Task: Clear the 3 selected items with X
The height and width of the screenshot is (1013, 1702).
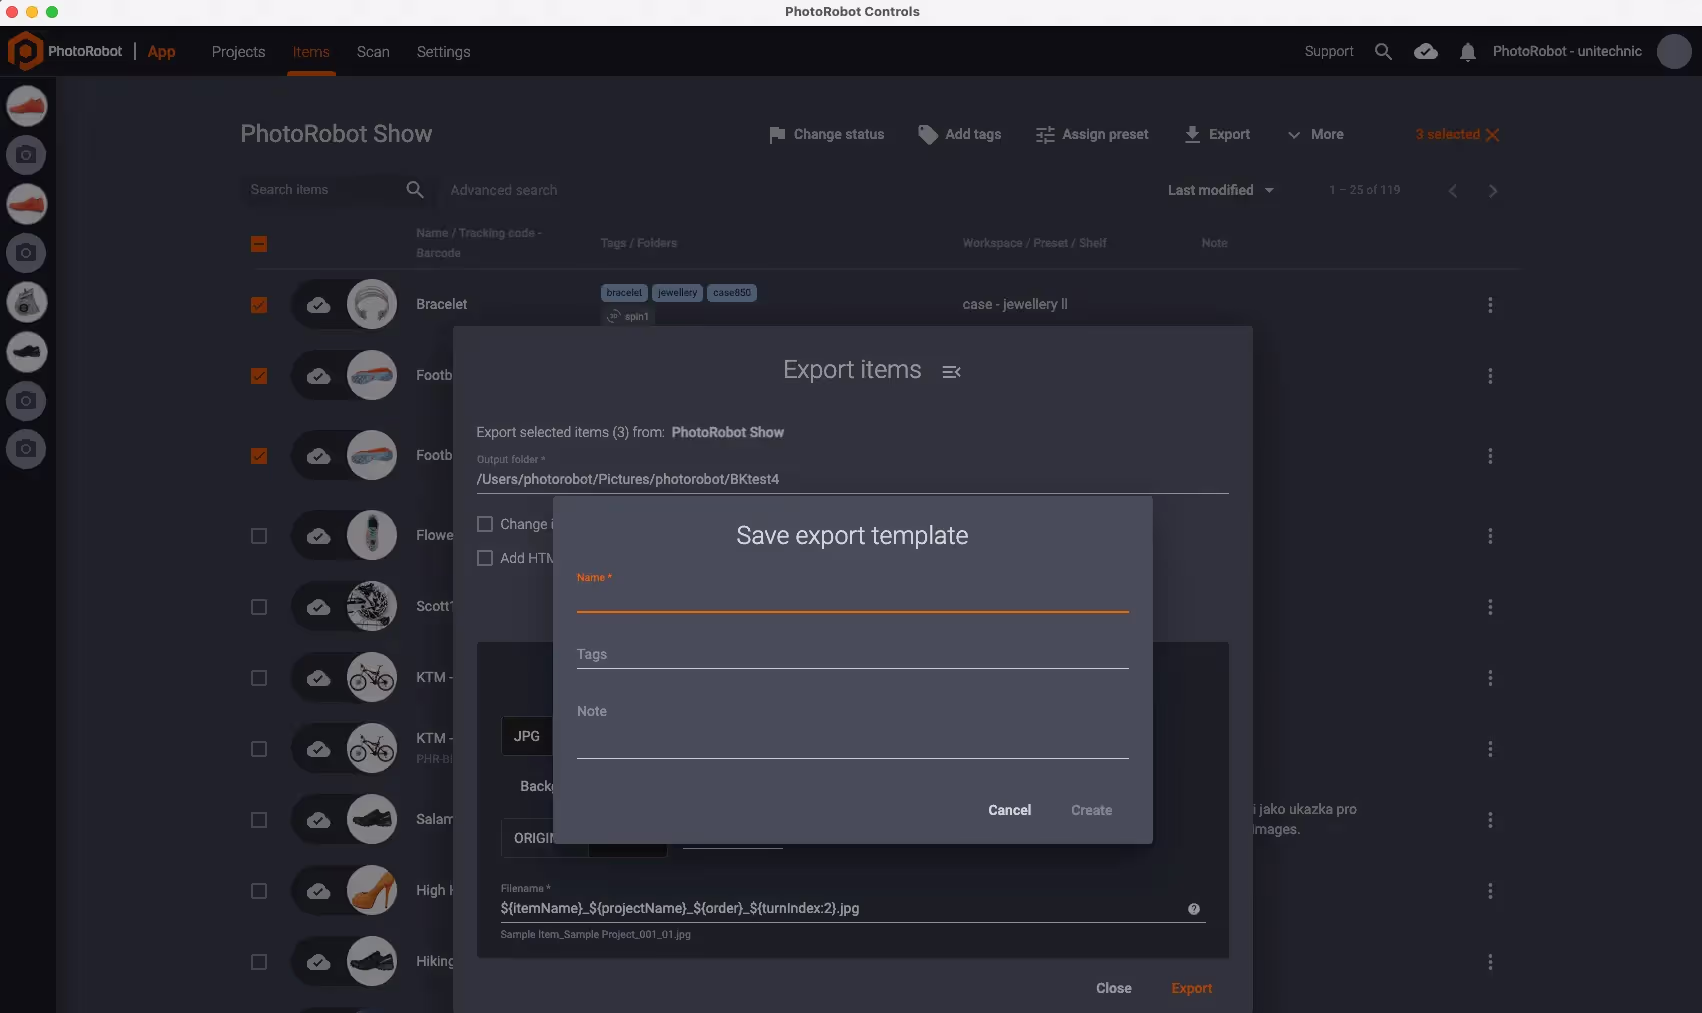Action: pos(1492,135)
